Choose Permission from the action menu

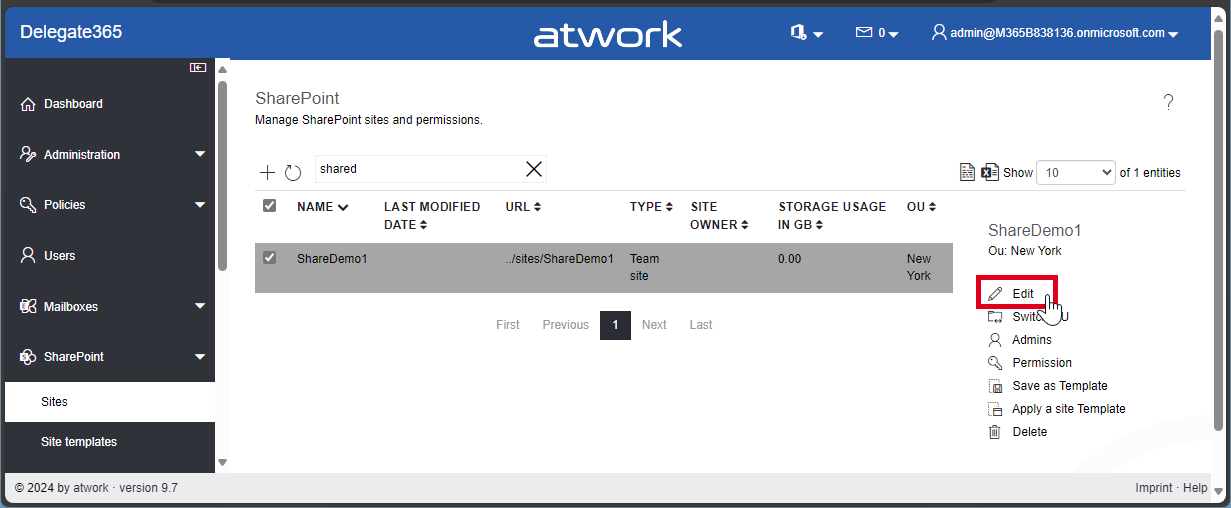[1042, 363]
